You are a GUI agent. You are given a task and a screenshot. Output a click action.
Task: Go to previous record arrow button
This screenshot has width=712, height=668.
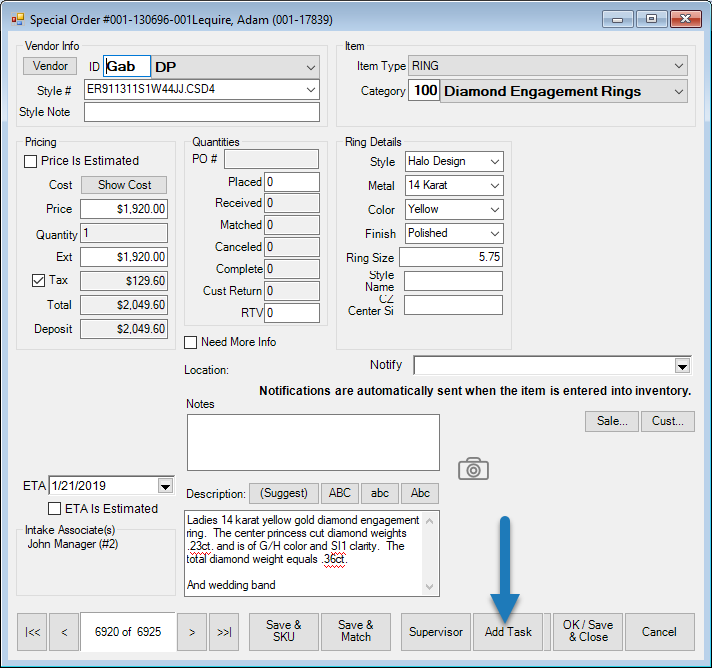[x=64, y=632]
